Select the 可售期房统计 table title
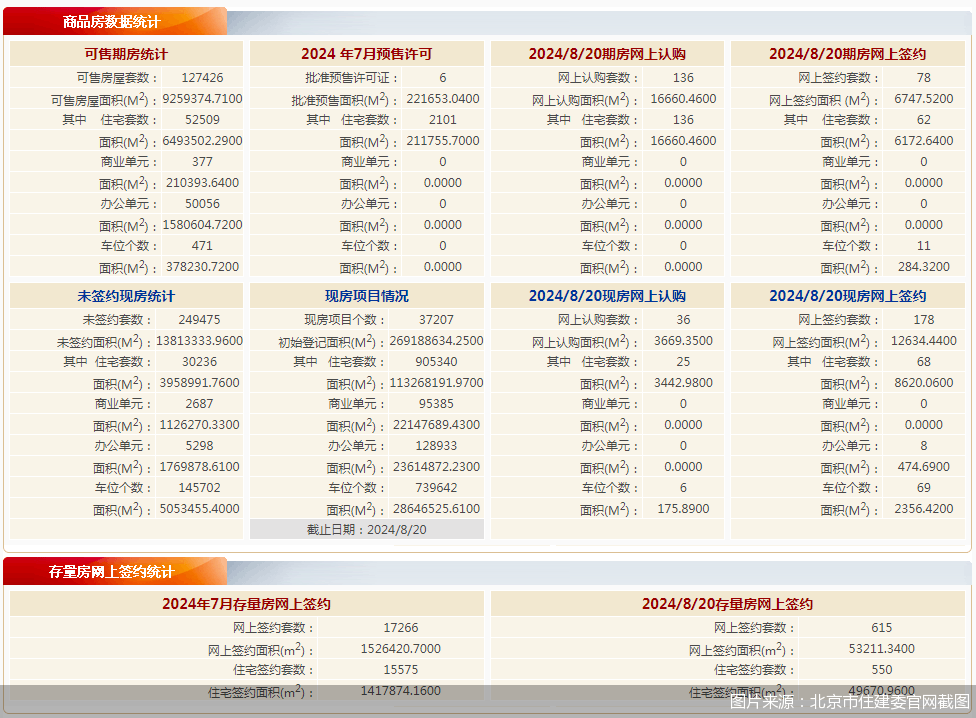 (x=126, y=54)
